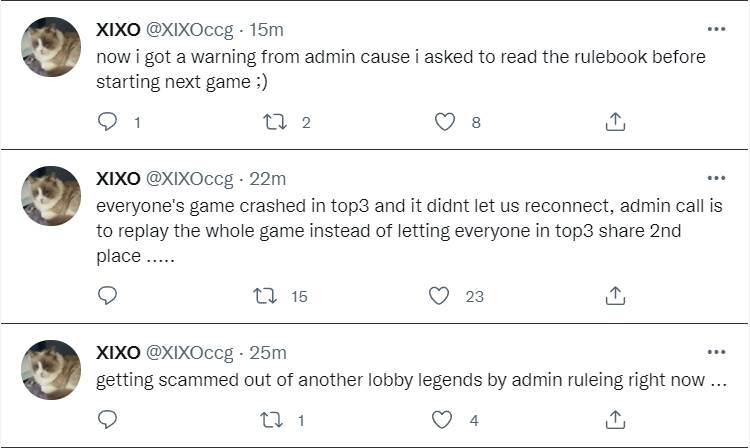Retweet the getting scammed tweet
Image resolution: width=750 pixels, height=448 pixels.
tap(273, 420)
